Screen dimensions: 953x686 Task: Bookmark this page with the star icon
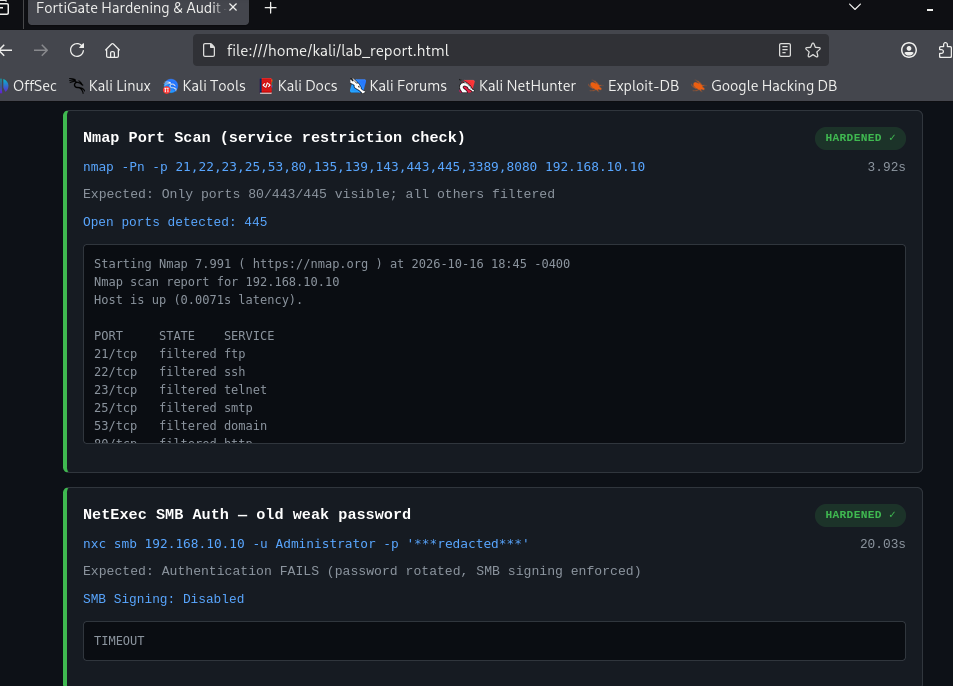813,50
